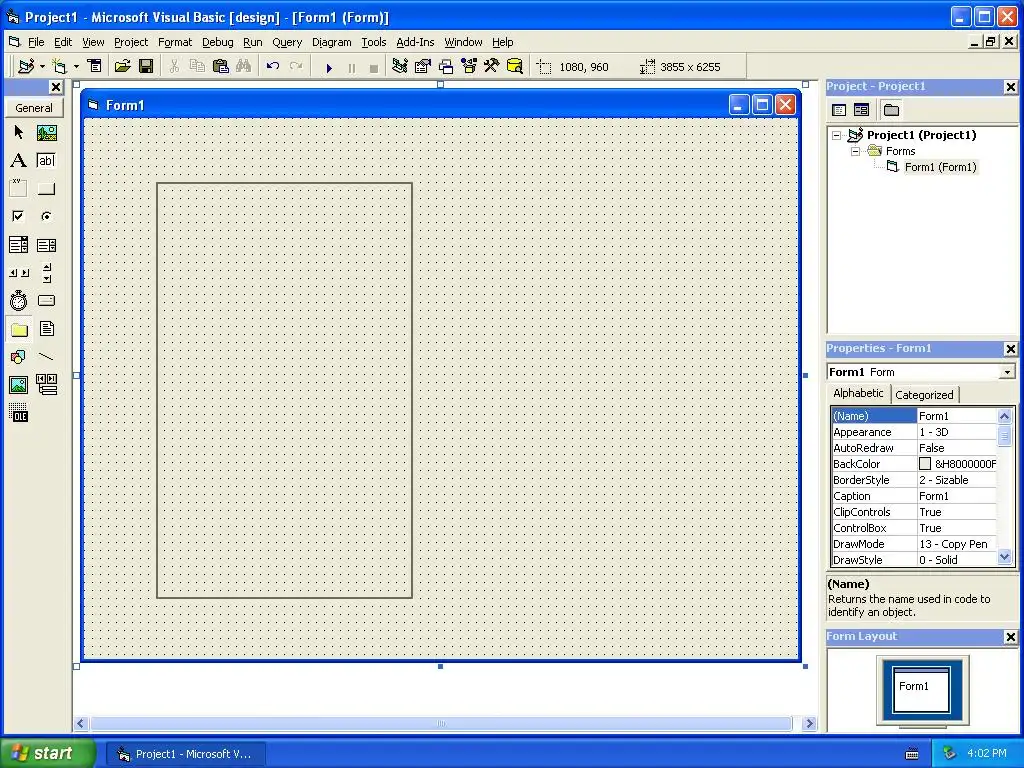Click properties list scroll up arrow

pyautogui.click(x=1004, y=416)
